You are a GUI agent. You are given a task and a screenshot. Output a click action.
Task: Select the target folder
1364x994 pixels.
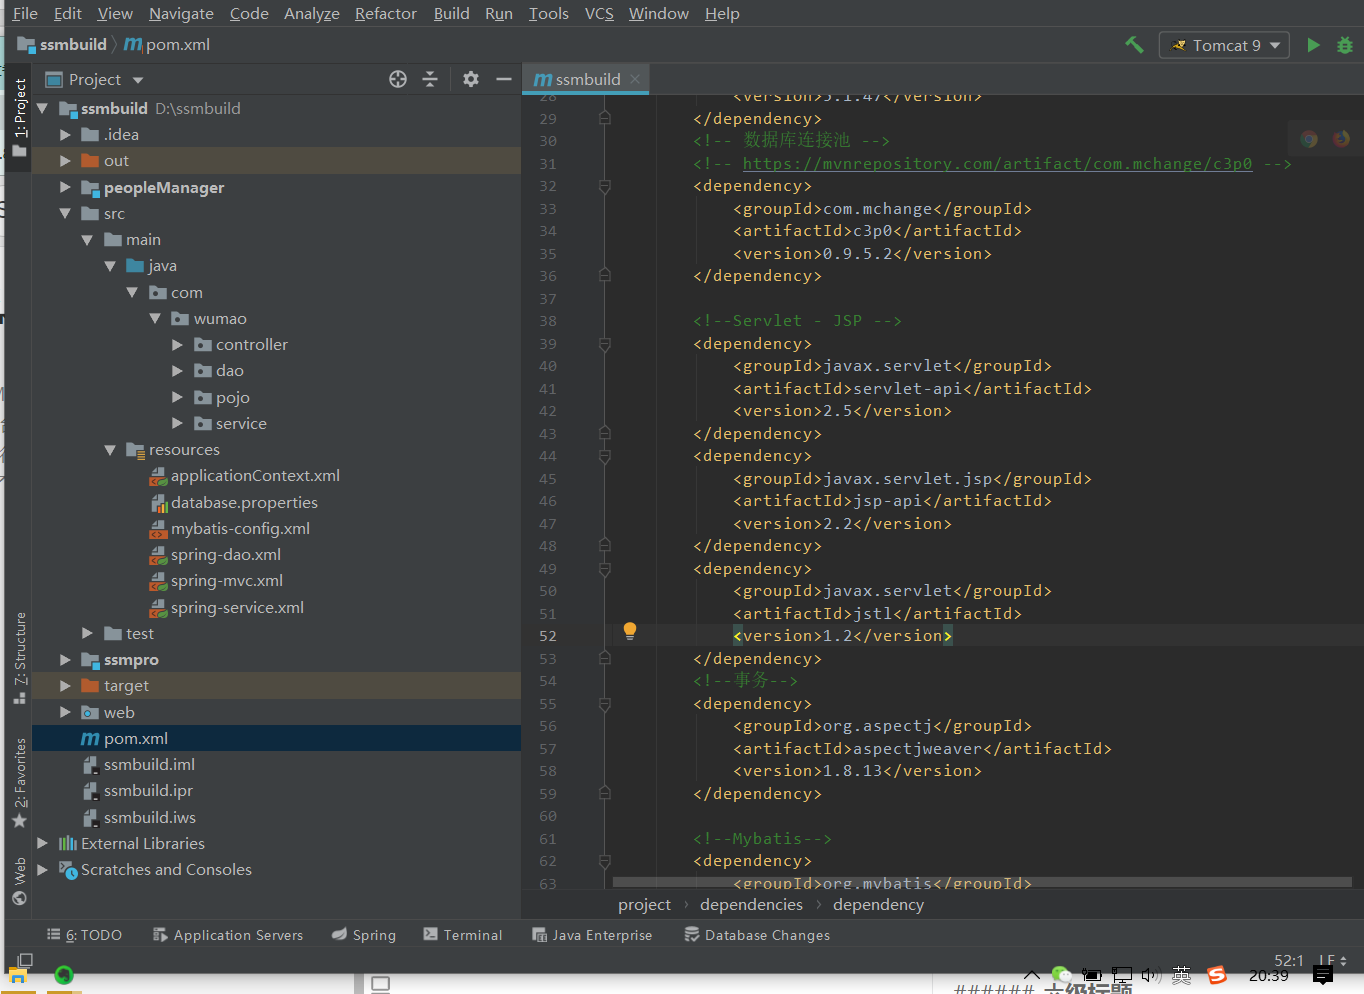[126, 685]
